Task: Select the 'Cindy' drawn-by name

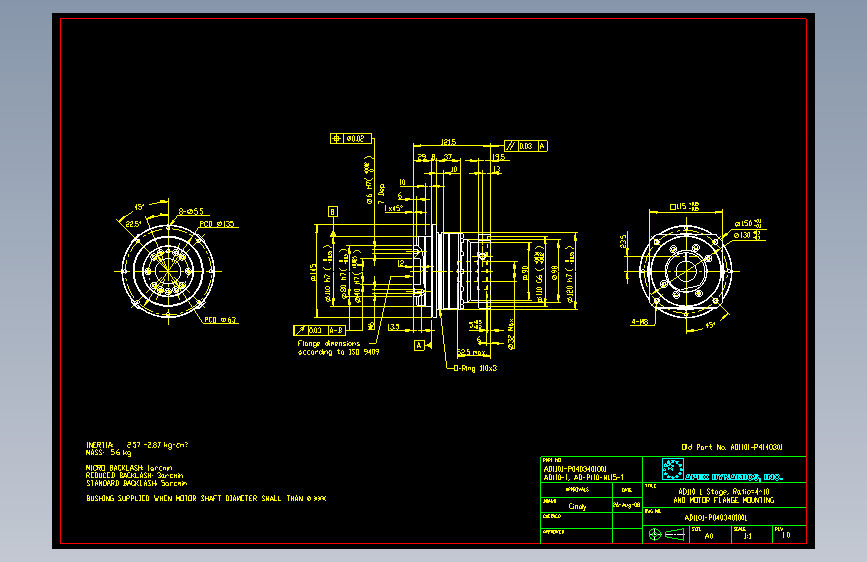Action: pos(577,506)
